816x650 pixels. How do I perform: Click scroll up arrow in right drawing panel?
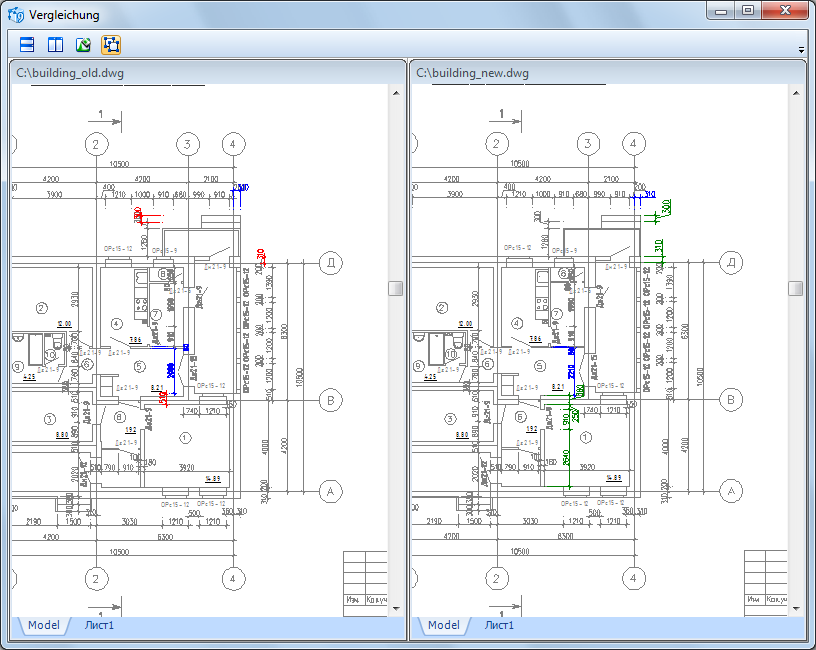point(796,94)
